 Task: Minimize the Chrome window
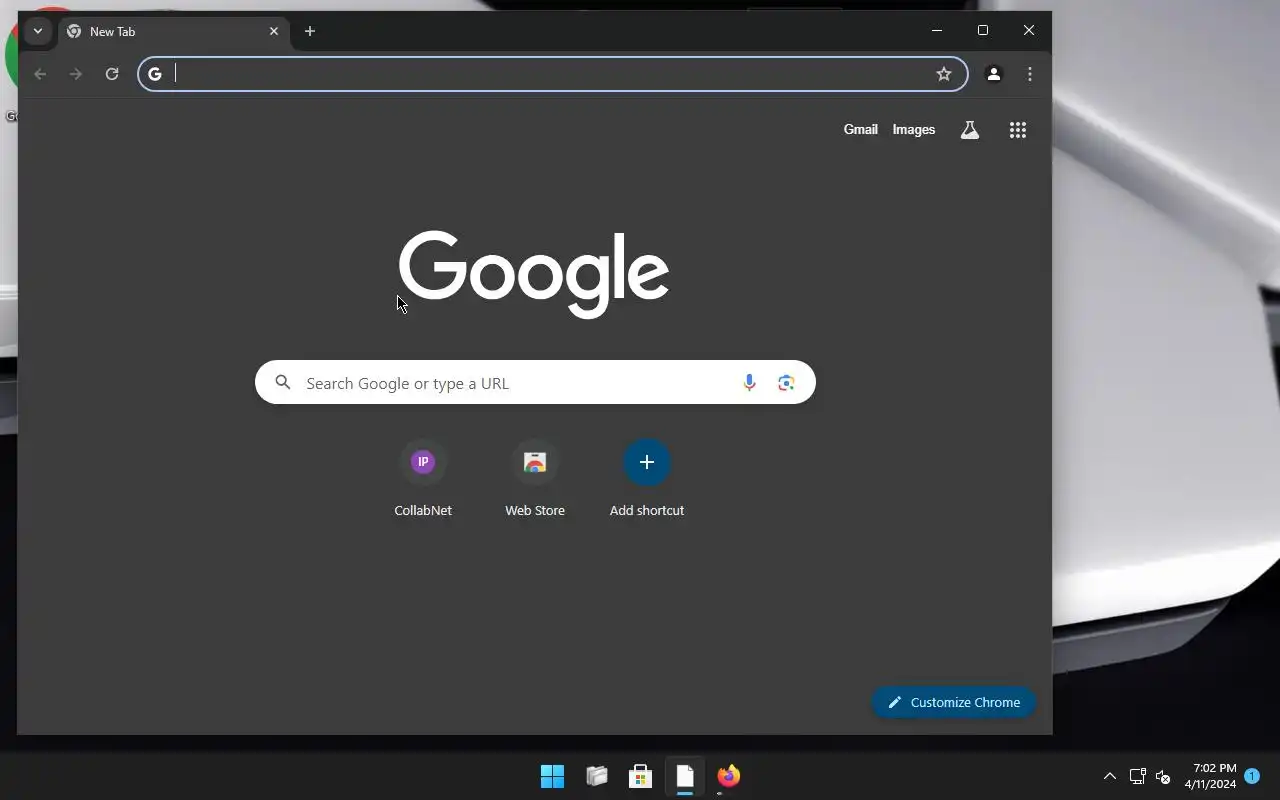937,31
